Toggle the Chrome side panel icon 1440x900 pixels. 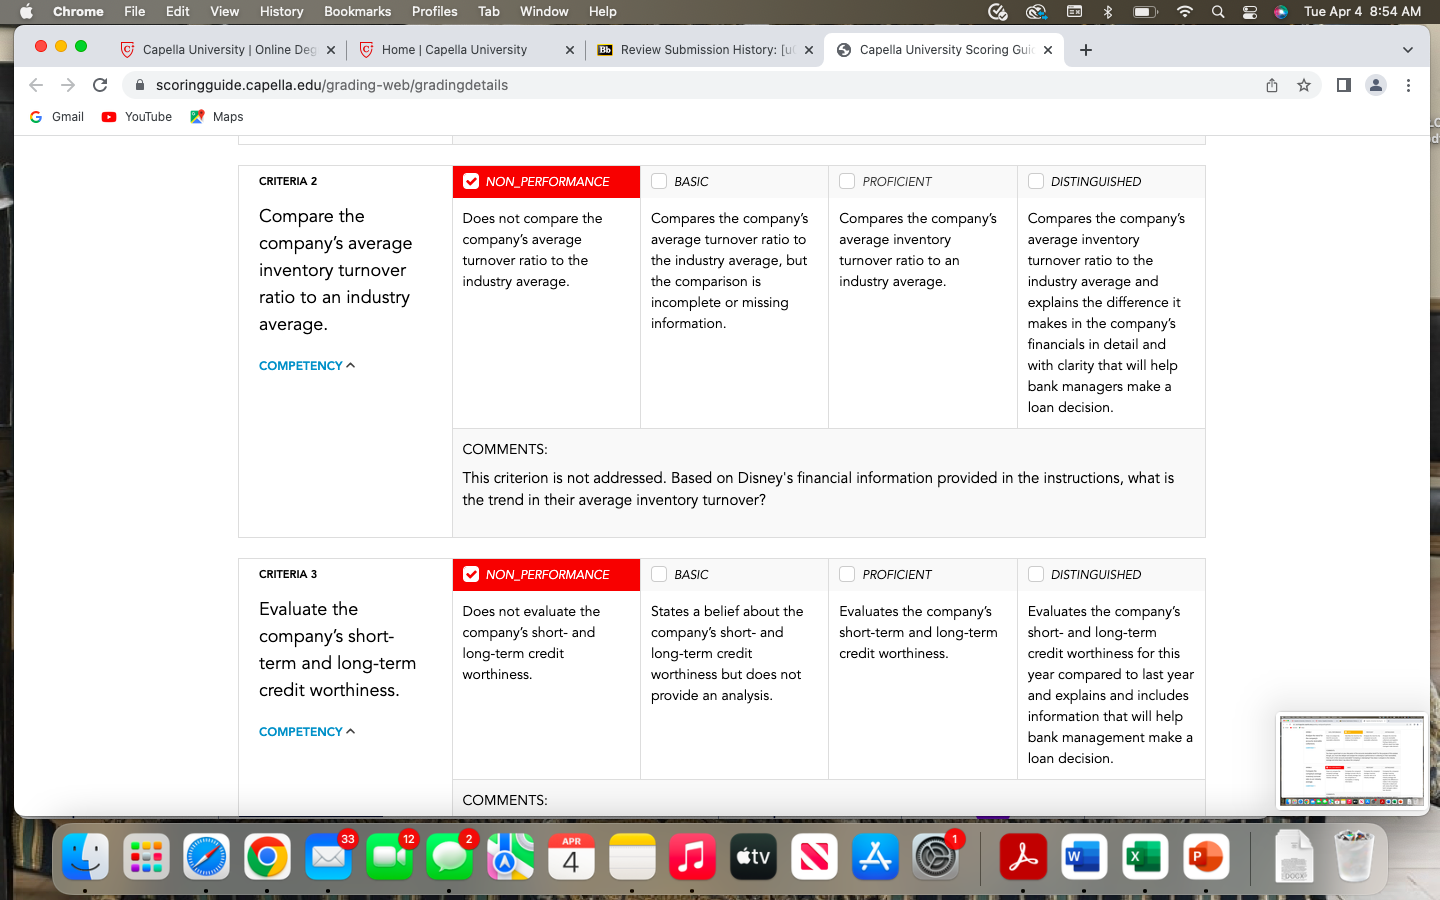1344,85
